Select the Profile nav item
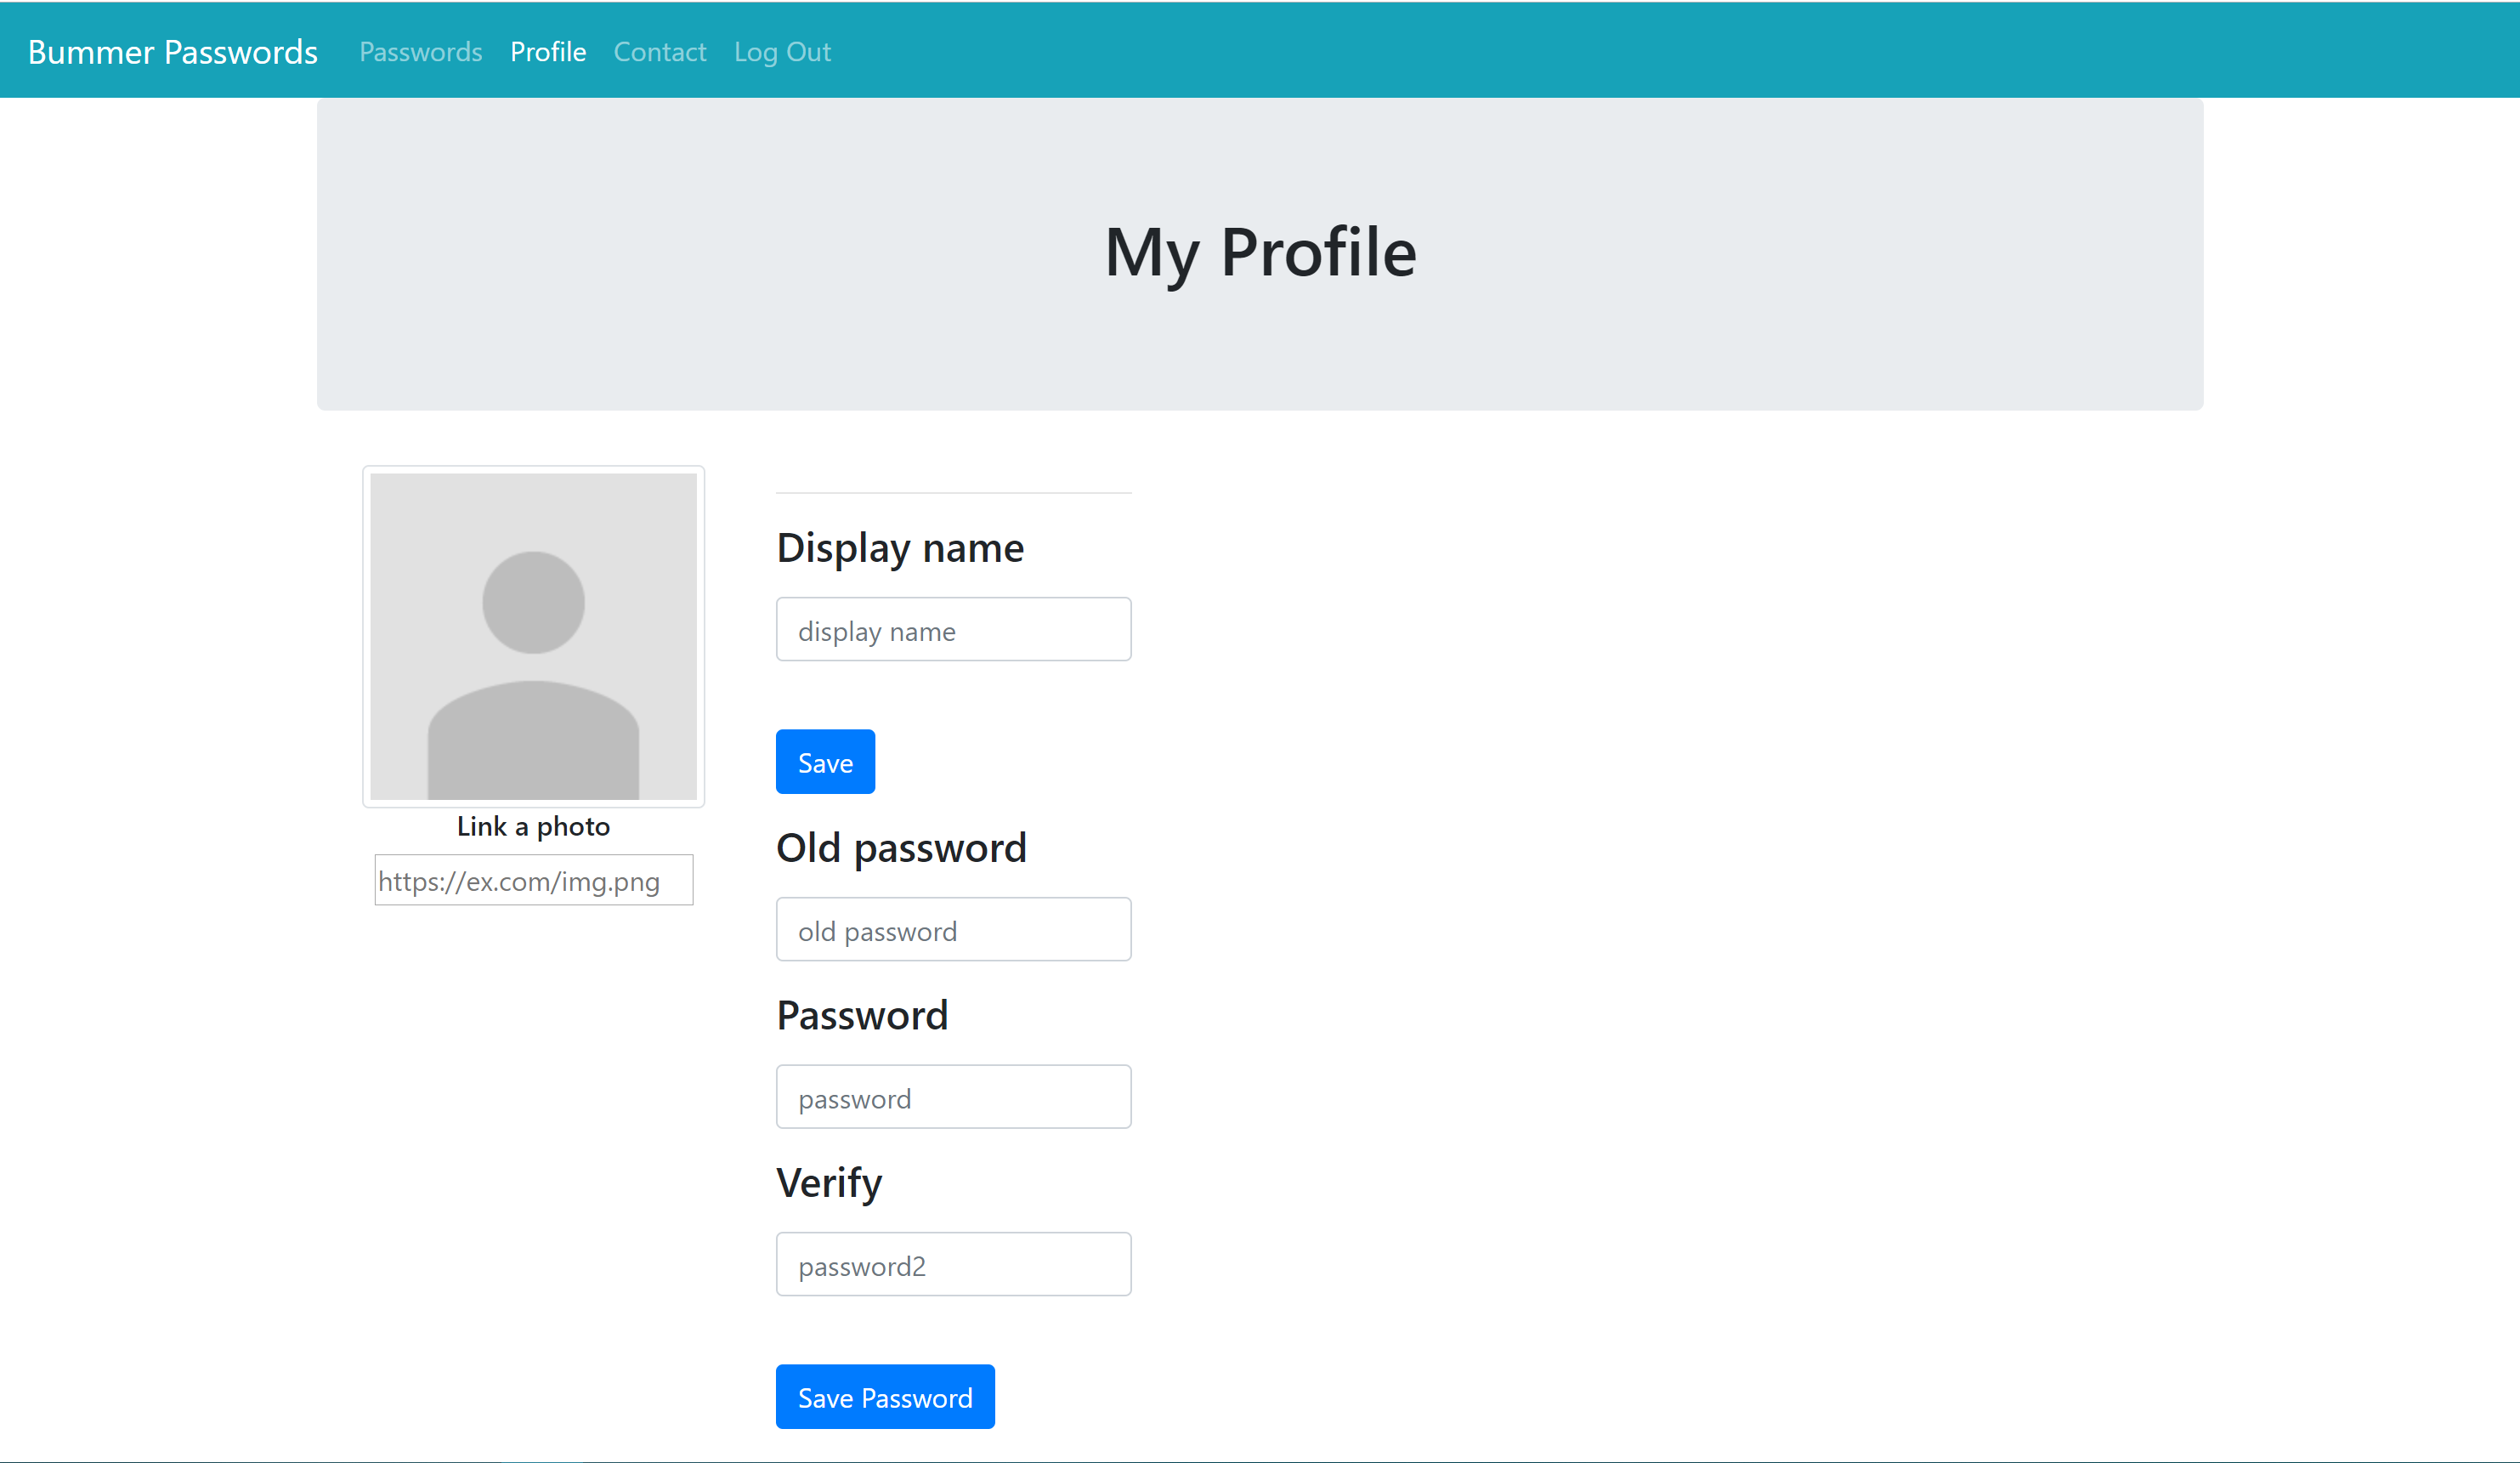The image size is (2520, 1463). 548,52
